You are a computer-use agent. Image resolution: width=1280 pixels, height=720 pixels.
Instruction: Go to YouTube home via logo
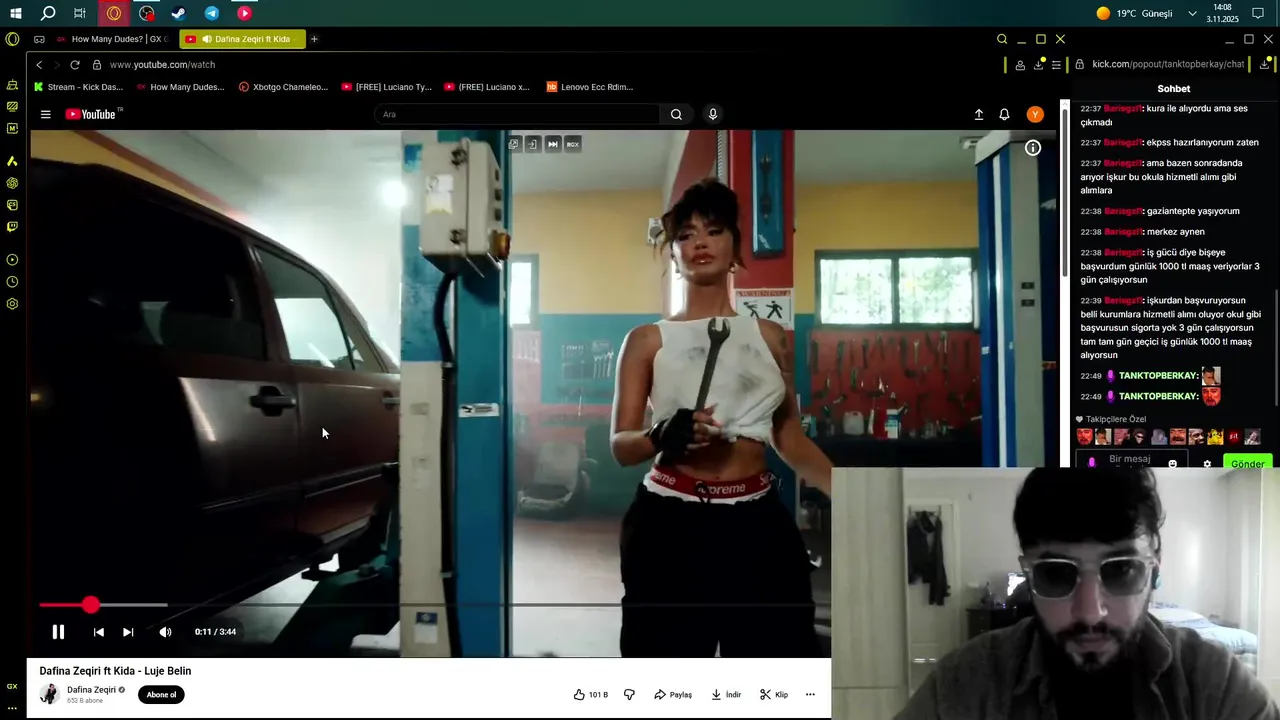(93, 114)
